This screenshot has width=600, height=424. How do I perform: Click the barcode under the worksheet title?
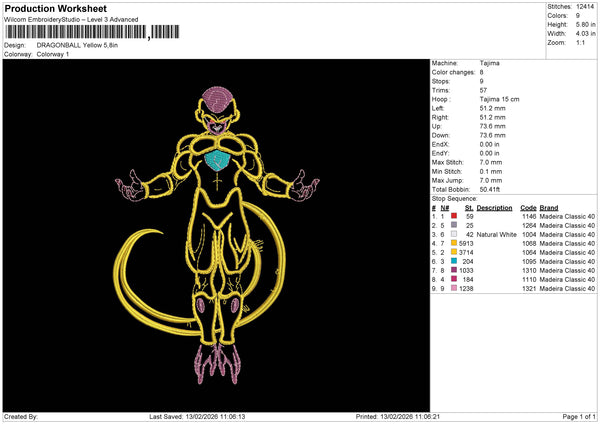pyautogui.click(x=75, y=33)
